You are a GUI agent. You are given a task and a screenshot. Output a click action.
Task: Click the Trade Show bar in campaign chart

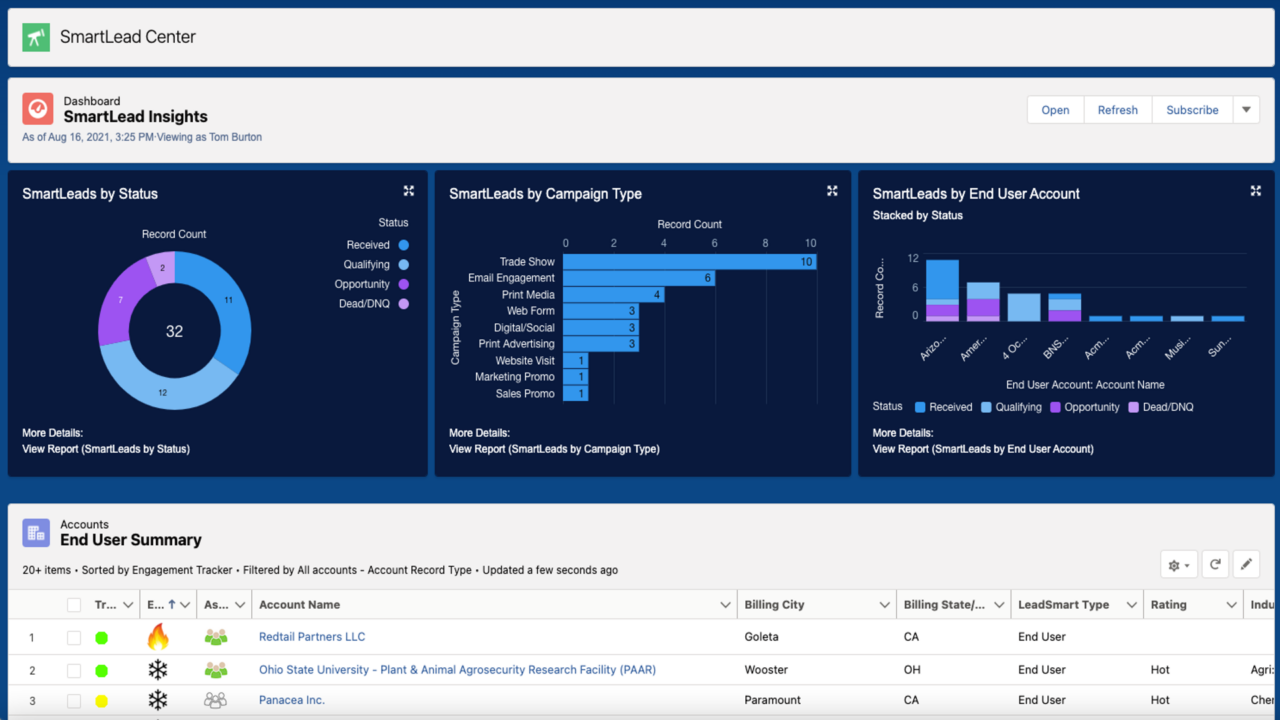690,262
